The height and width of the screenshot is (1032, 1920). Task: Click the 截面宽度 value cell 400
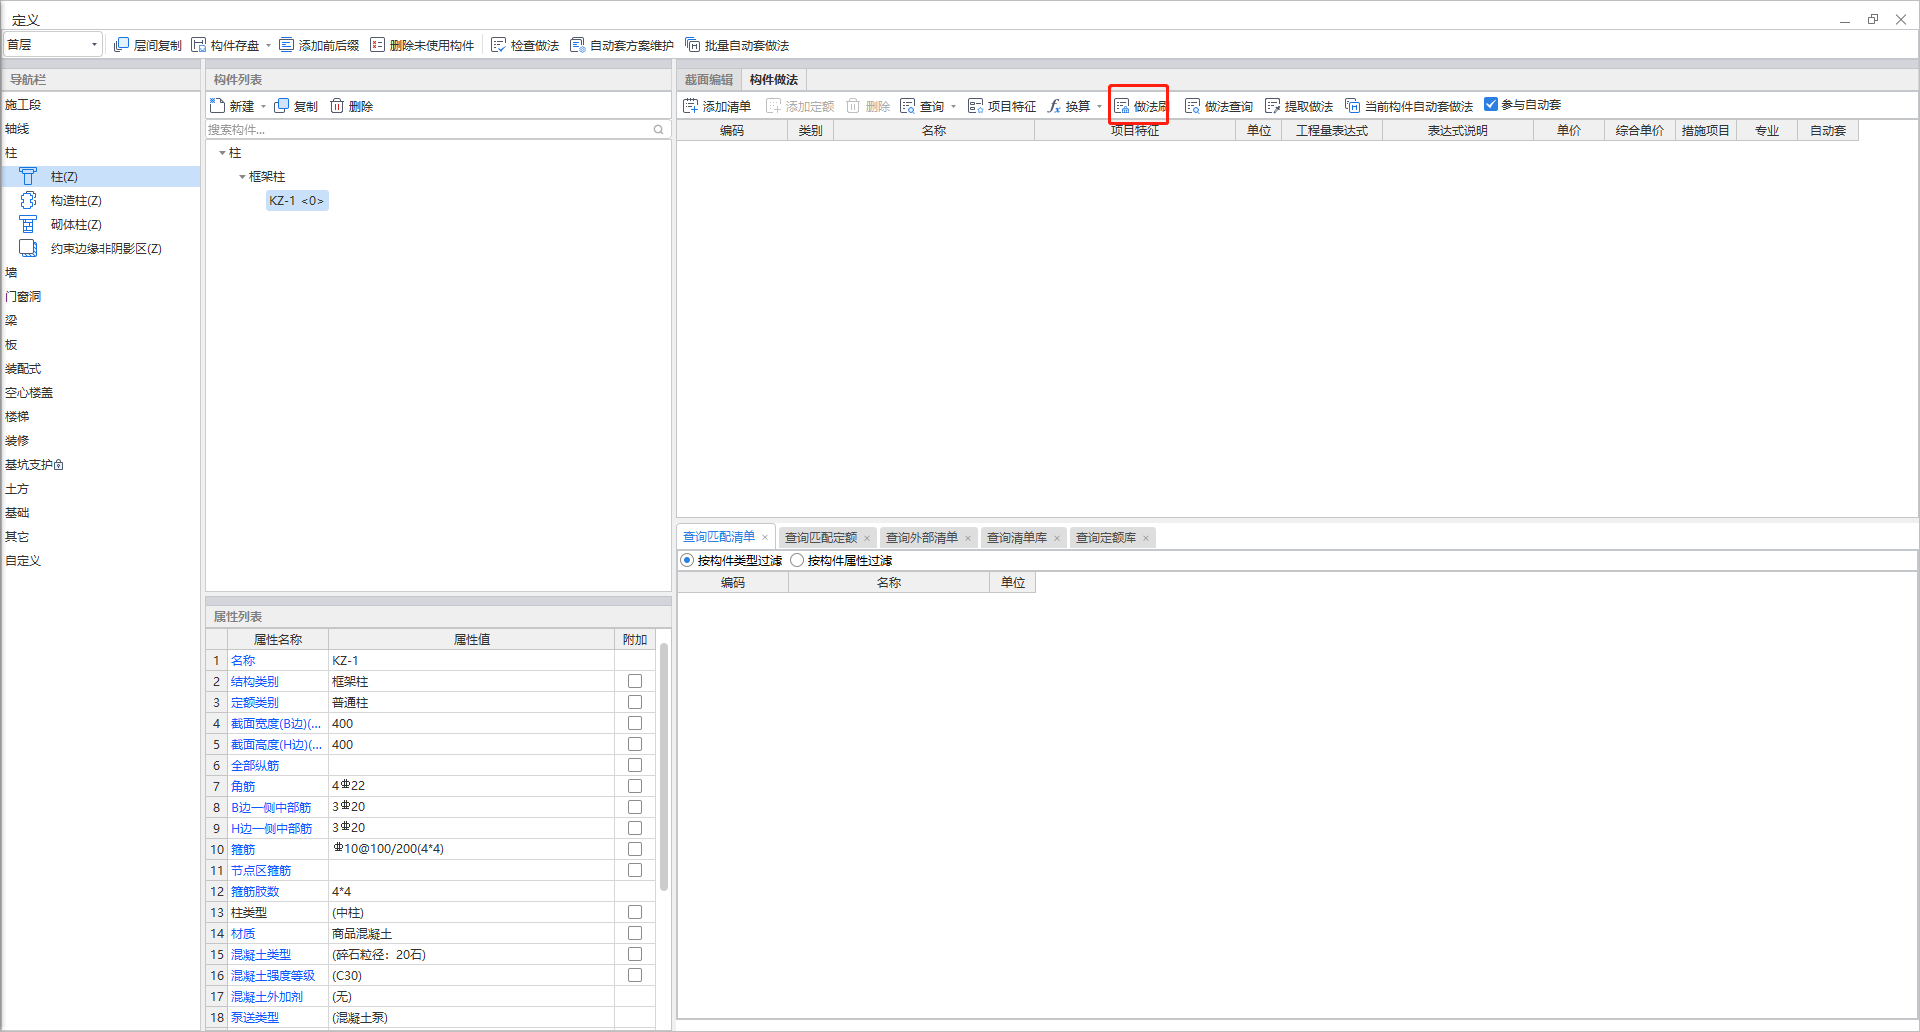point(471,723)
